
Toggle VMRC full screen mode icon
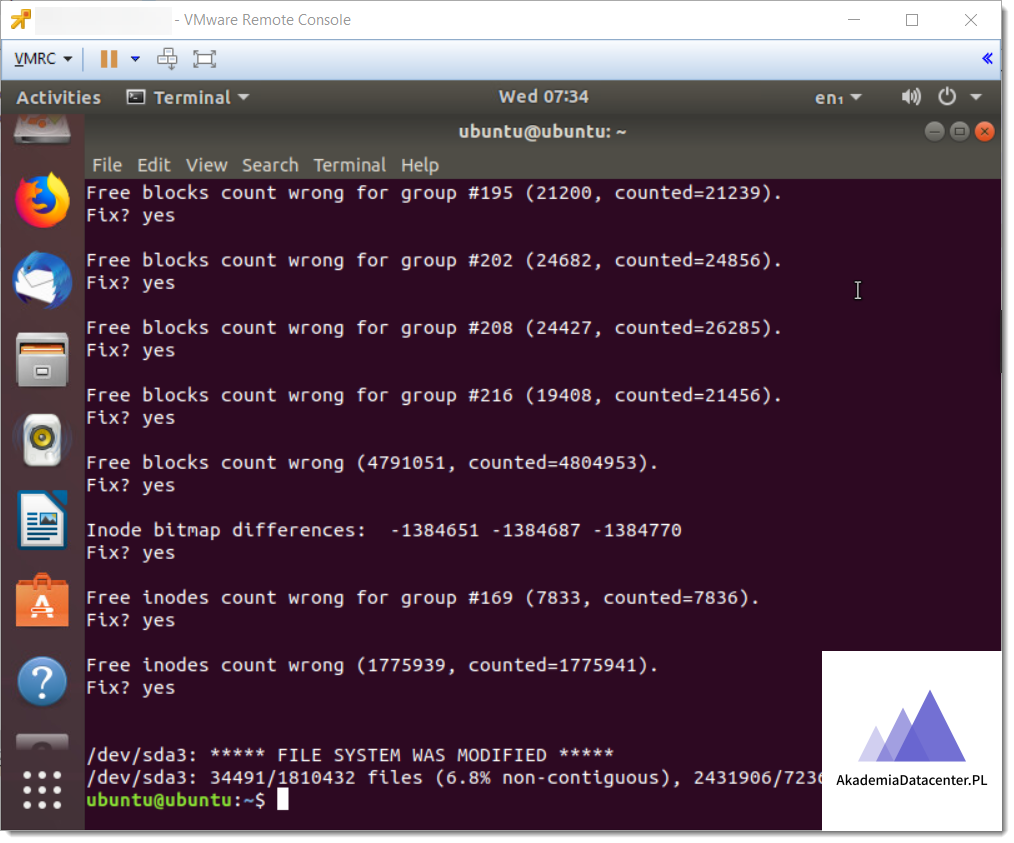coord(204,59)
